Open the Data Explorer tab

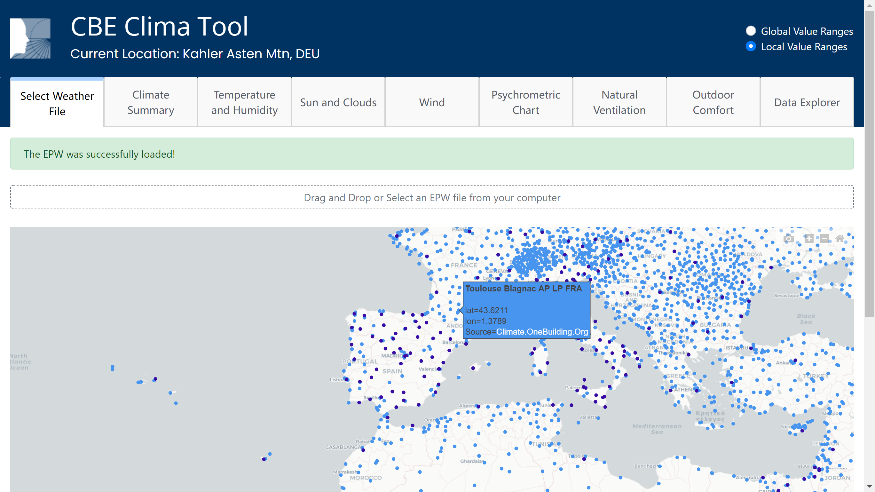click(807, 102)
